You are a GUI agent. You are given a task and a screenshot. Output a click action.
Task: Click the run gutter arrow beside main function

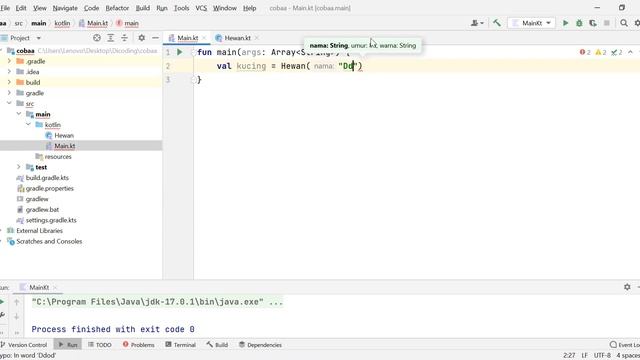[180, 52]
